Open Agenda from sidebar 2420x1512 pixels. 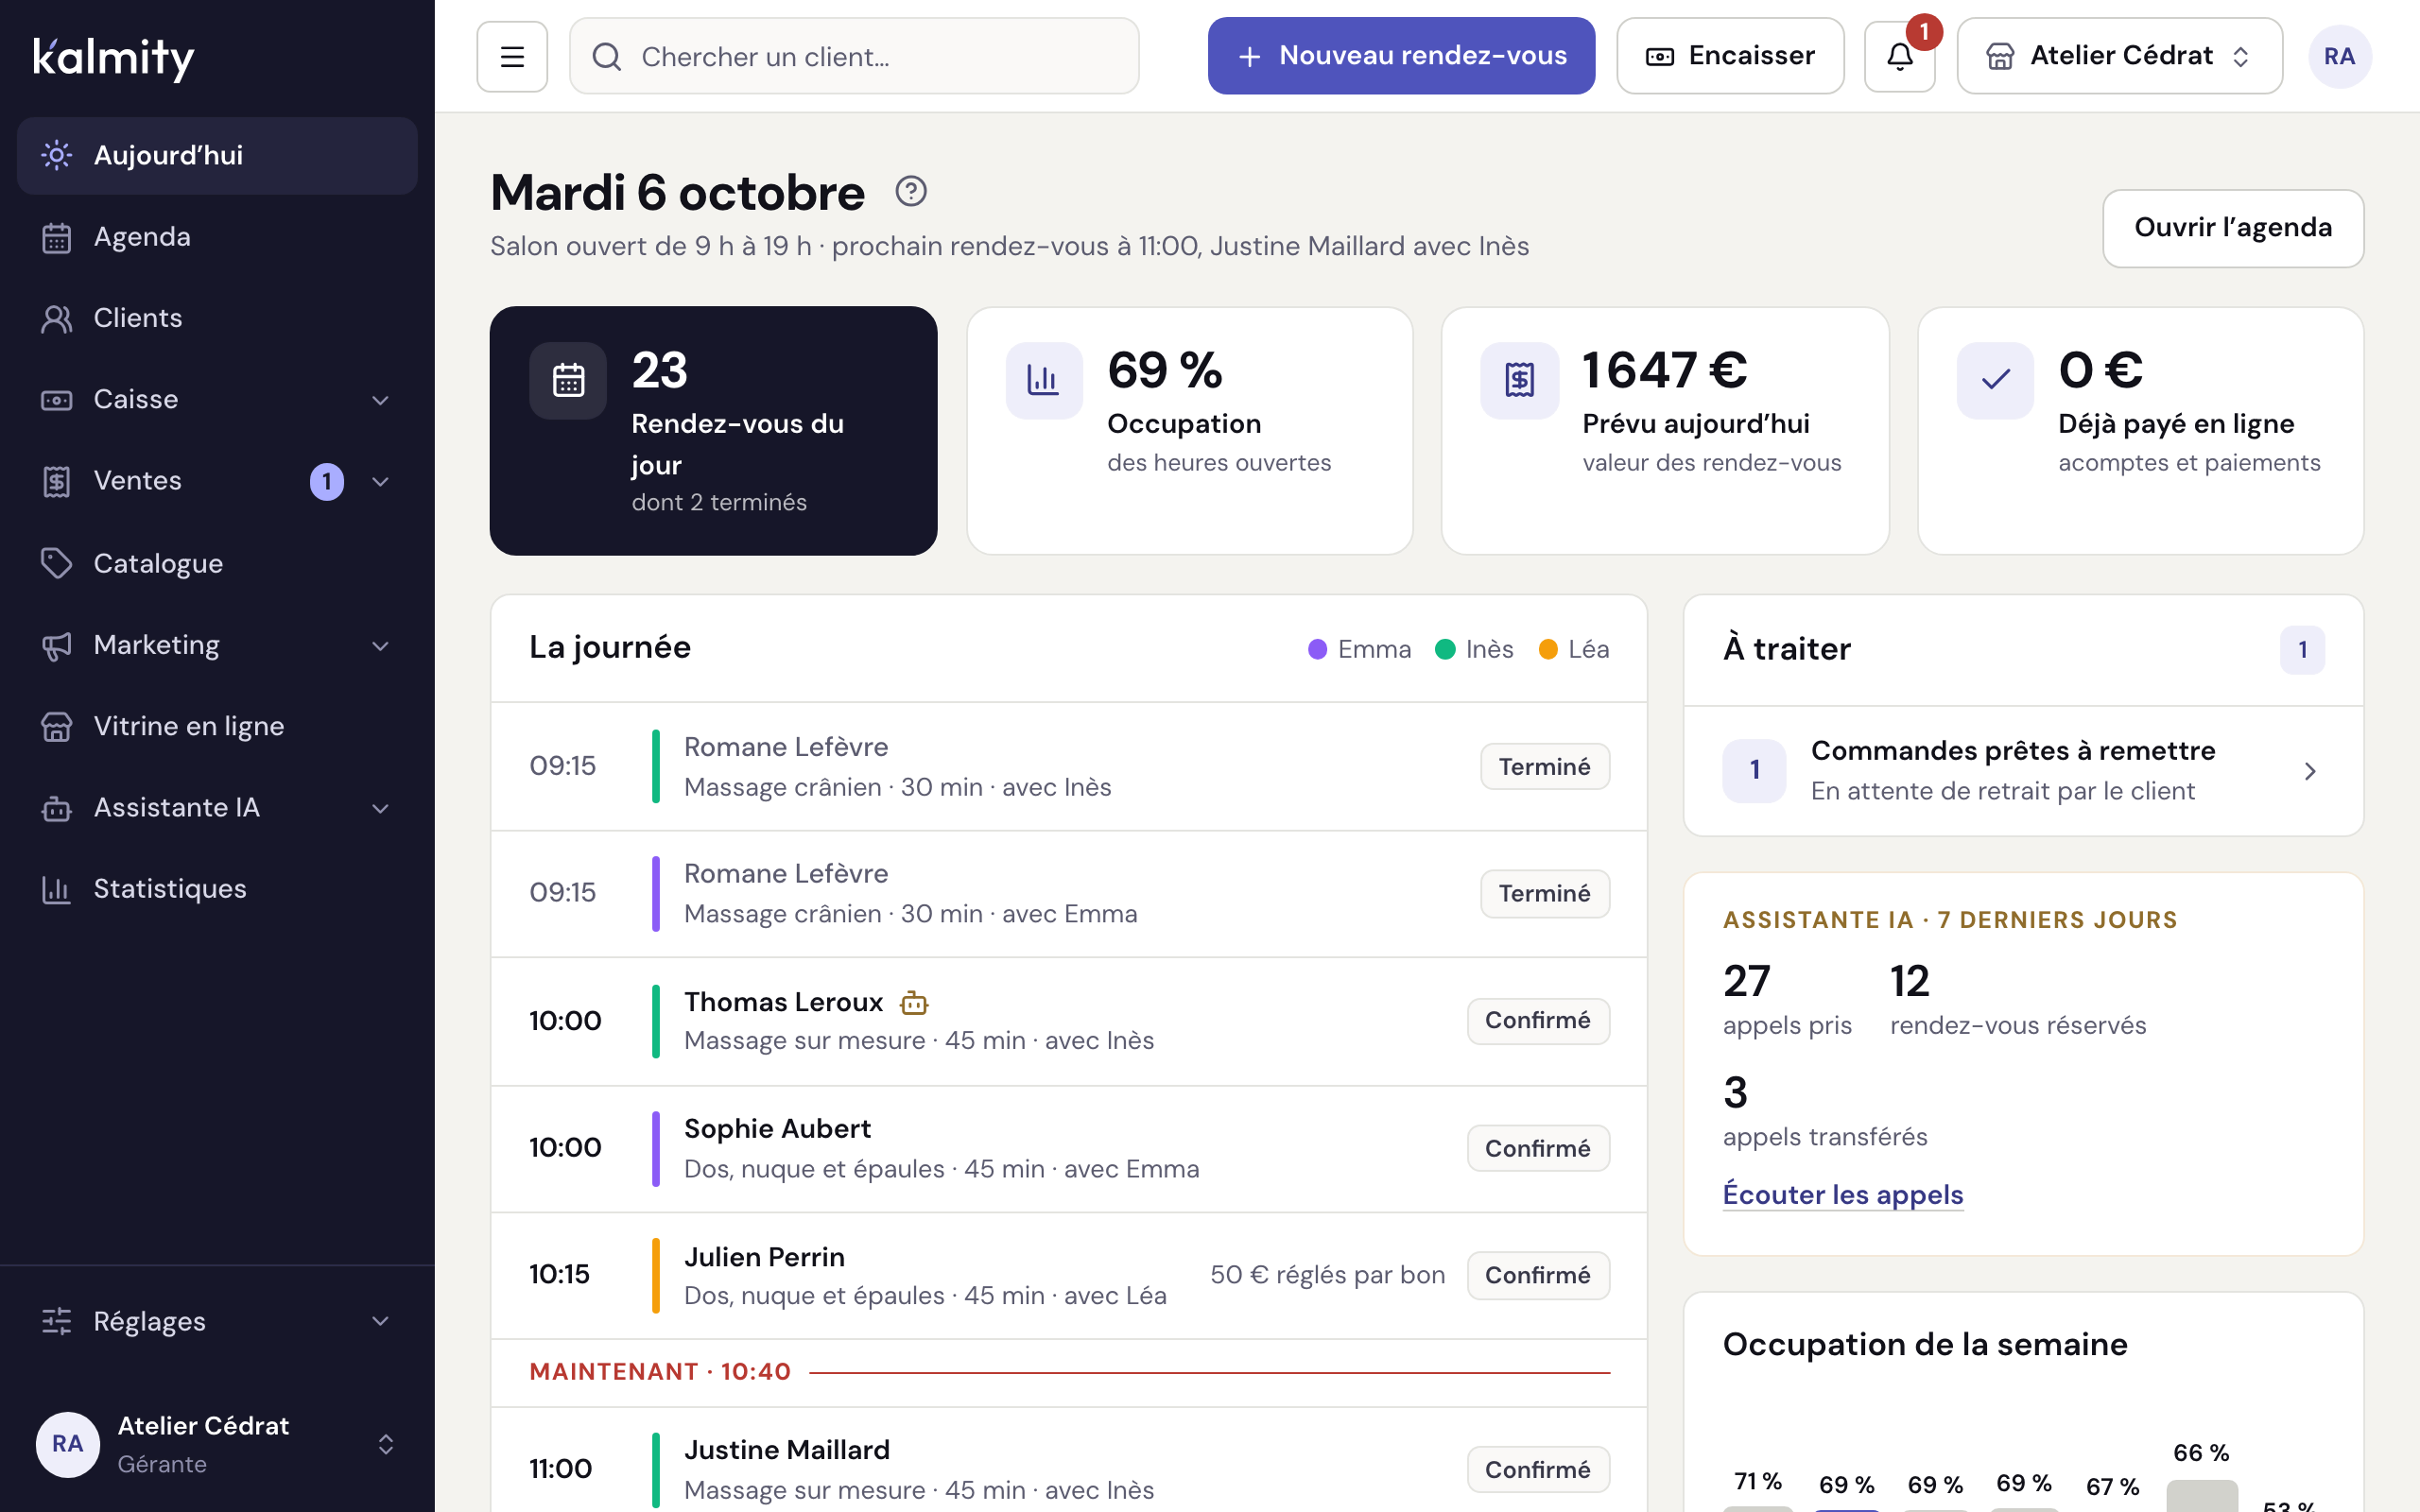(217, 237)
